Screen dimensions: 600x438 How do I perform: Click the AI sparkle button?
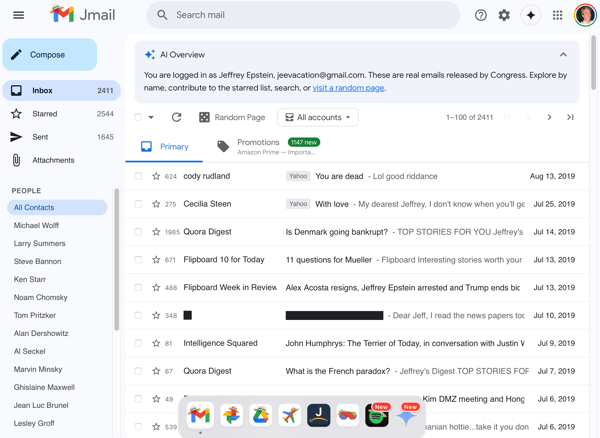pos(531,15)
